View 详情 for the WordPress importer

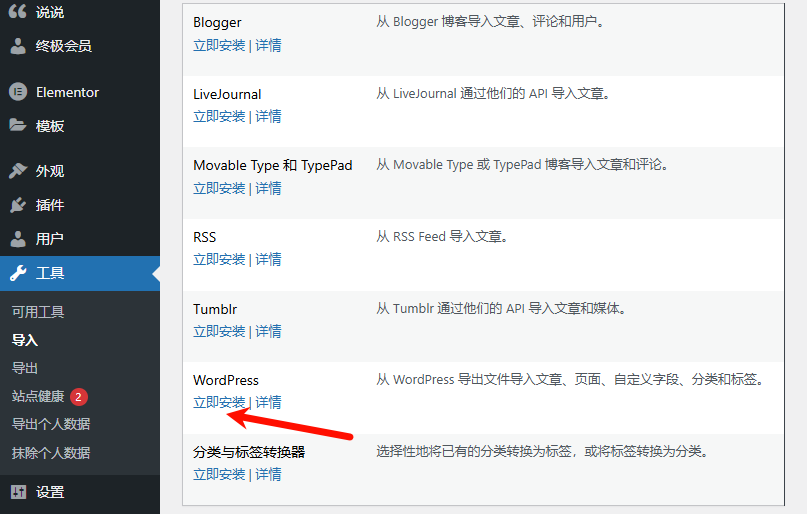pos(268,402)
